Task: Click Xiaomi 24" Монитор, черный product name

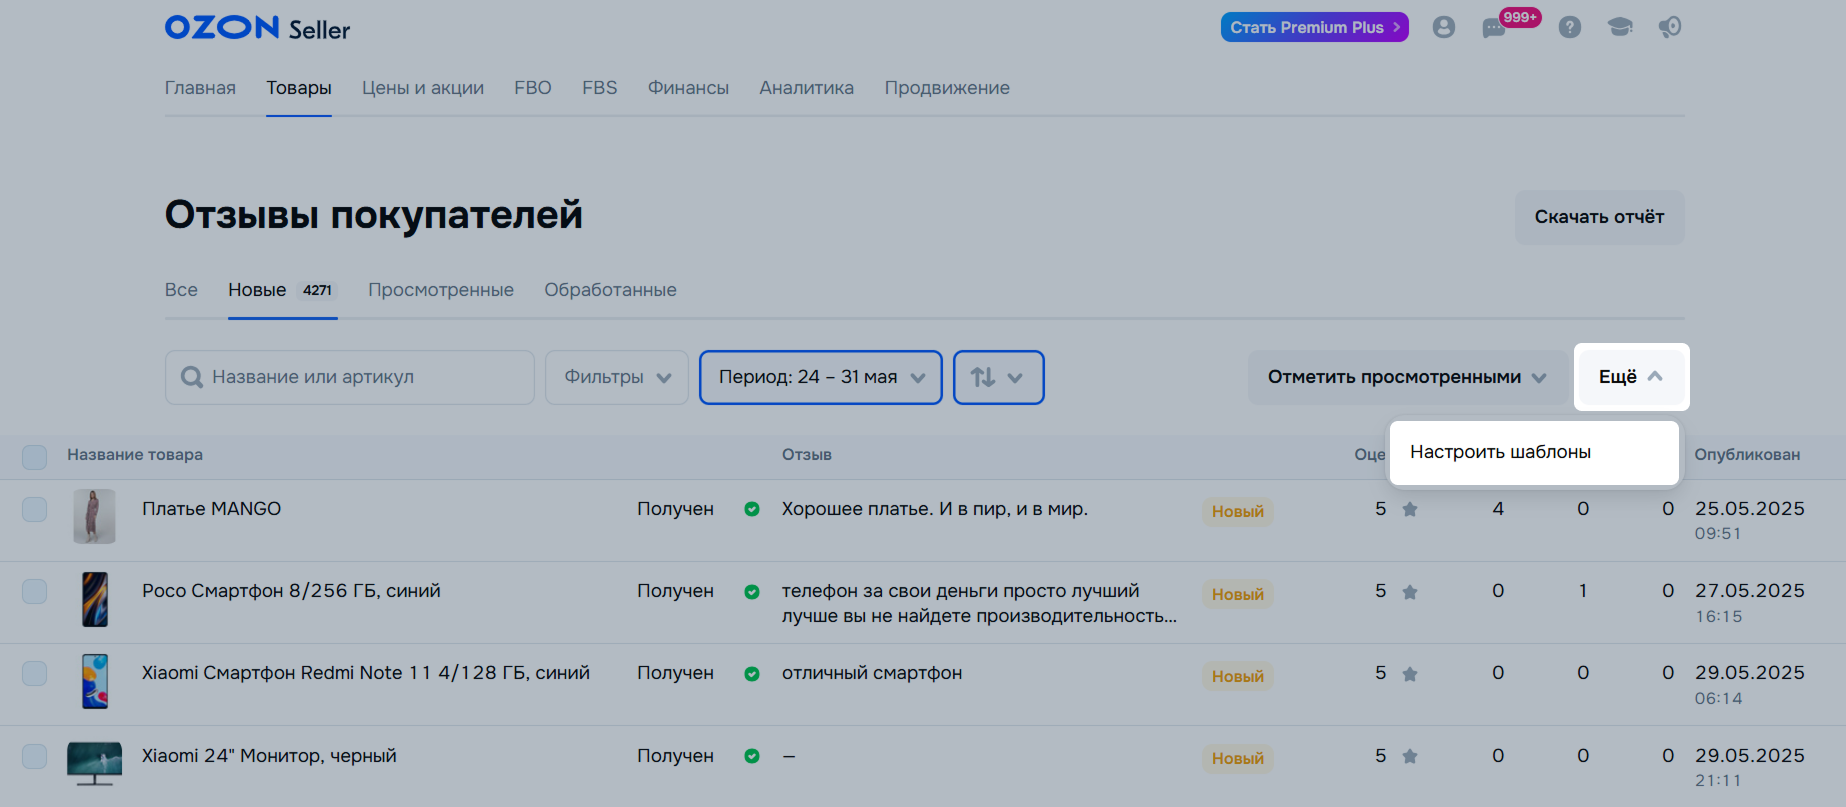Action: pyautogui.click(x=269, y=756)
